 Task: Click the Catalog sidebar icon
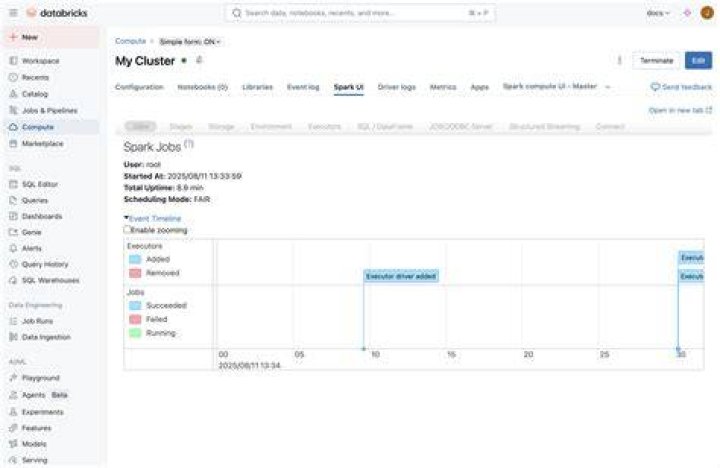click(13, 94)
